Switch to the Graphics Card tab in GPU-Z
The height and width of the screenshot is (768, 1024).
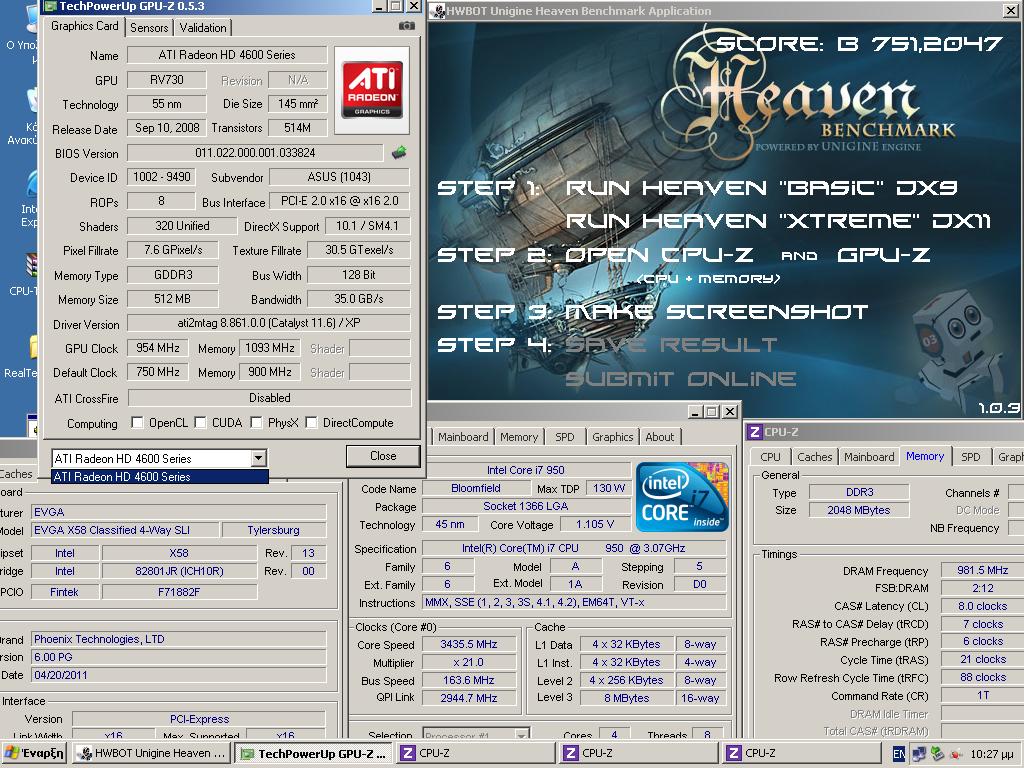coord(84,26)
